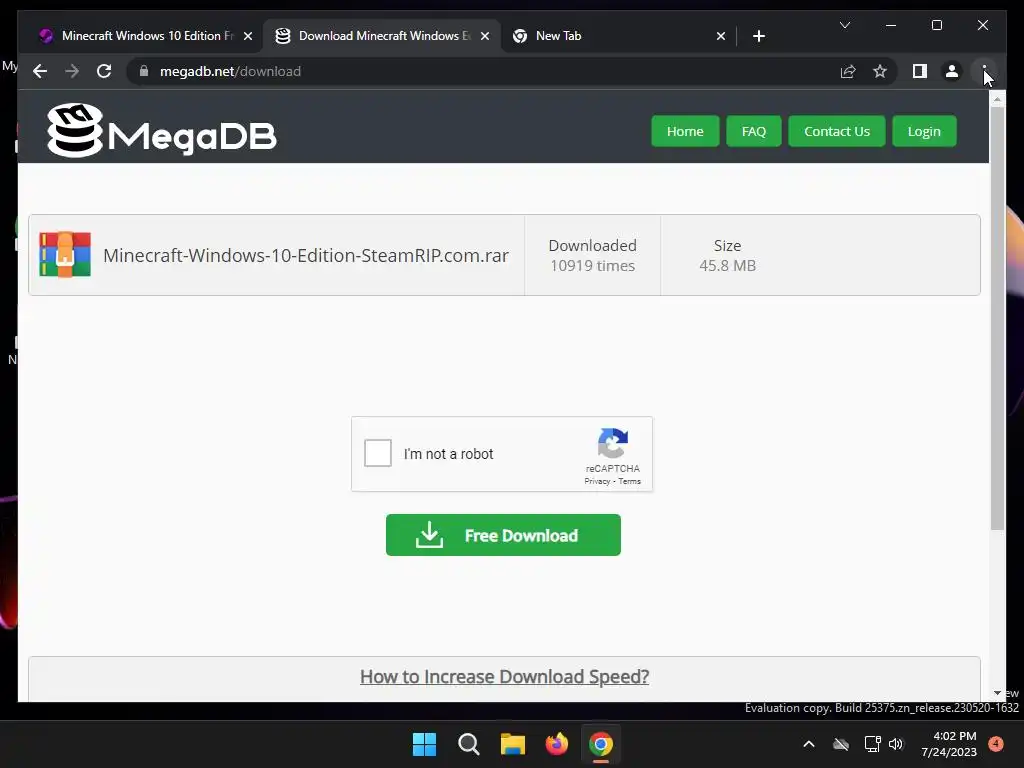The width and height of the screenshot is (1024, 768).
Task: Close the Download Minecraft Windows tab
Action: pos(485,36)
